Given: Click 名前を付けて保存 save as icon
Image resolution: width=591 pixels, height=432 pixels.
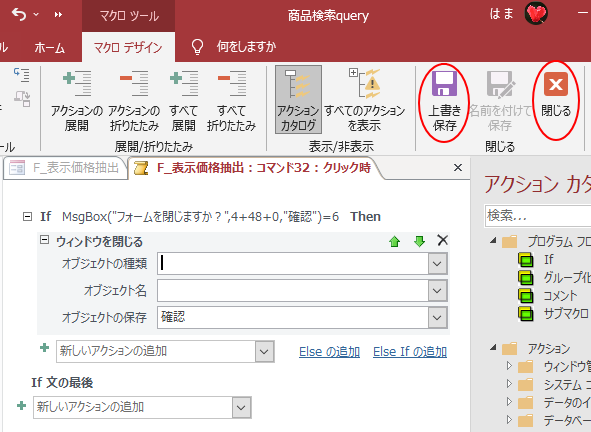Looking at the screenshot, I should pyautogui.click(x=500, y=102).
